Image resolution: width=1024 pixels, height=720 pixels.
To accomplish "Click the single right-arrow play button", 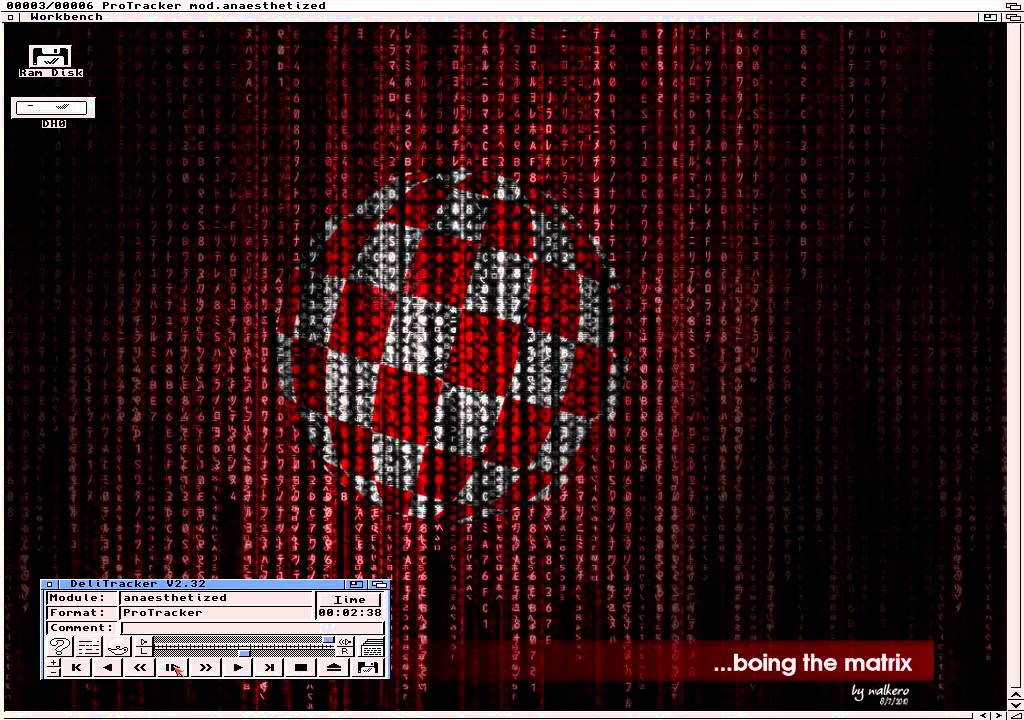I will [x=238, y=668].
